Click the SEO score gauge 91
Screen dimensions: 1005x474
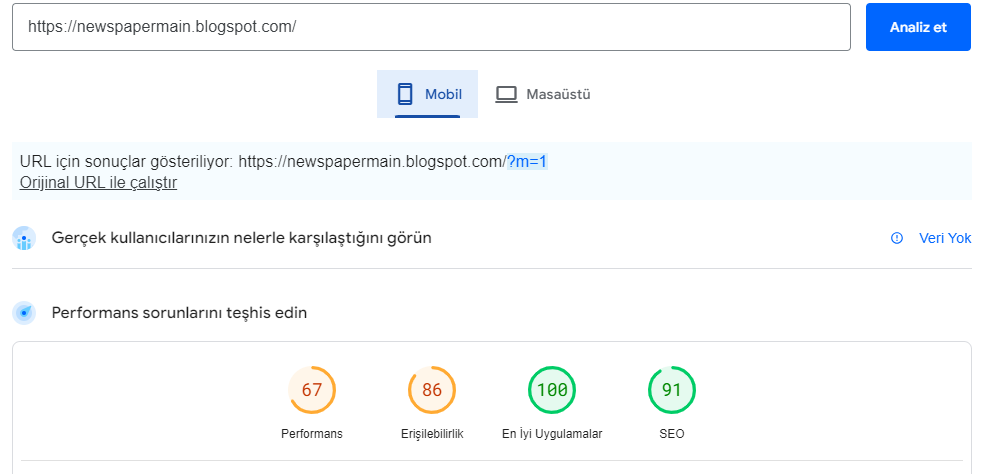pos(672,390)
